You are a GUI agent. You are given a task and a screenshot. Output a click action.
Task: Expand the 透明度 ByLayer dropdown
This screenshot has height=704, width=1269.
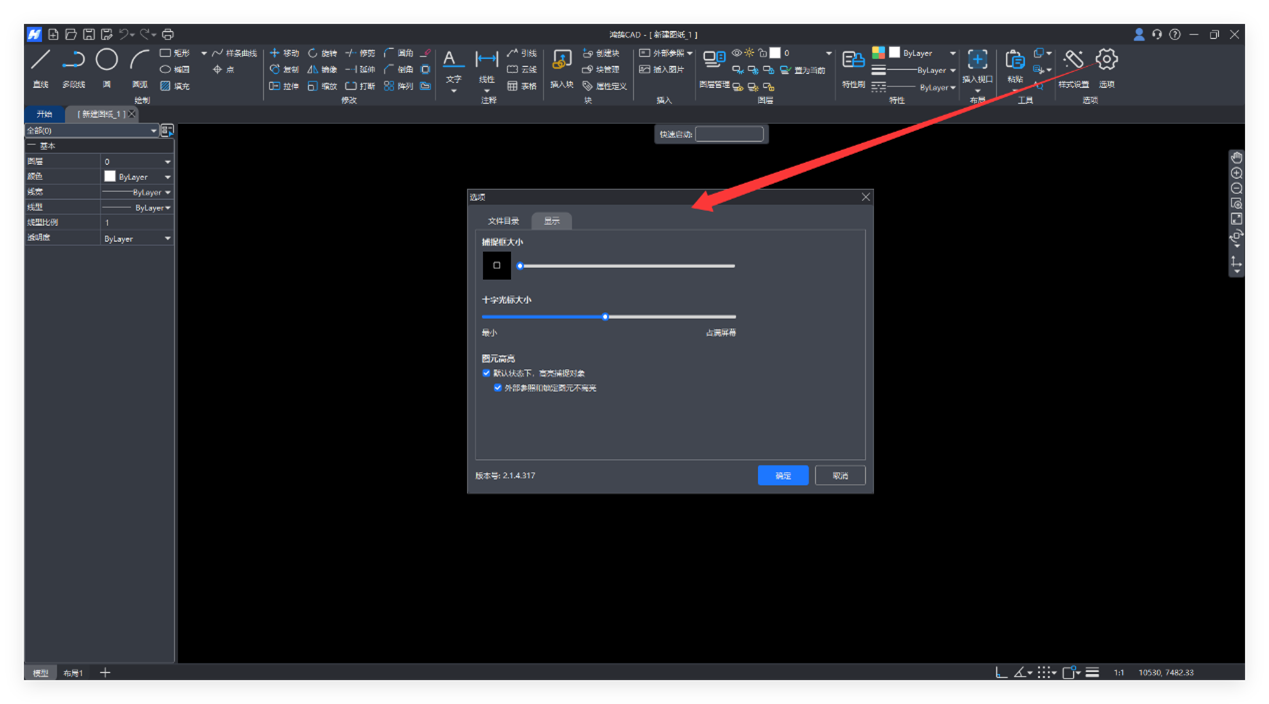(167, 239)
